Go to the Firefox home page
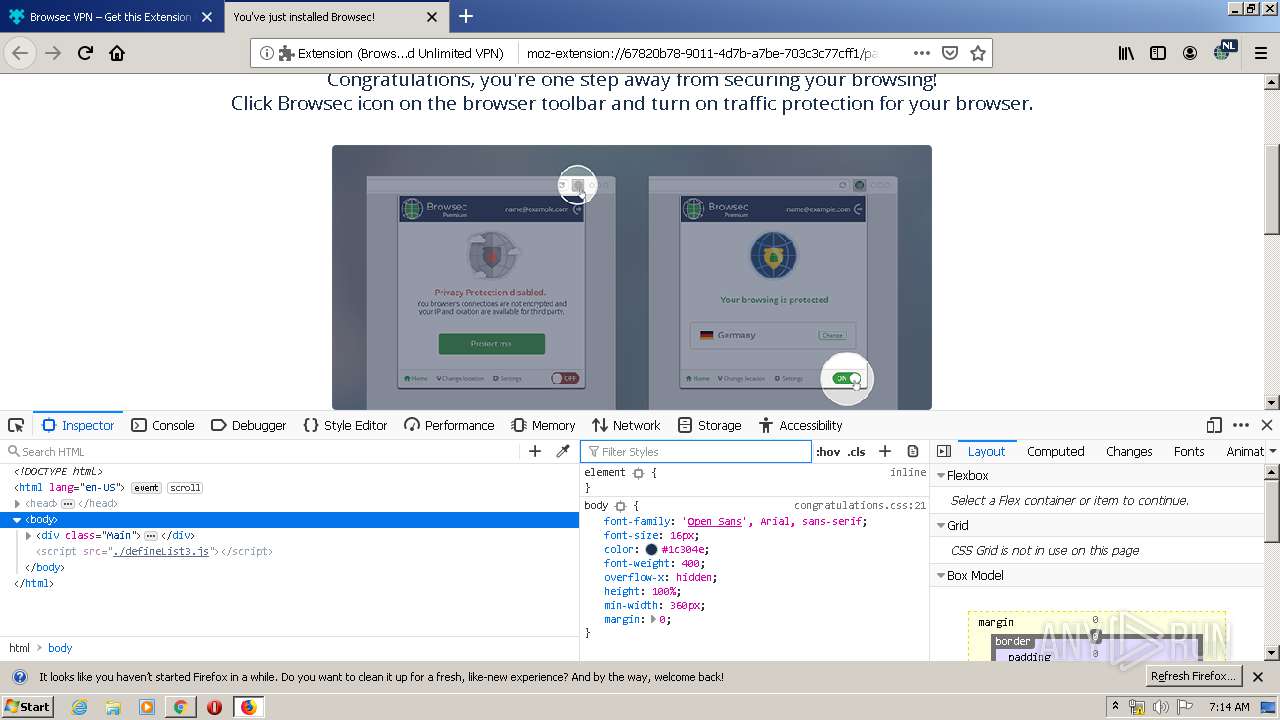The width and height of the screenshot is (1280, 720). pyautogui.click(x=117, y=53)
